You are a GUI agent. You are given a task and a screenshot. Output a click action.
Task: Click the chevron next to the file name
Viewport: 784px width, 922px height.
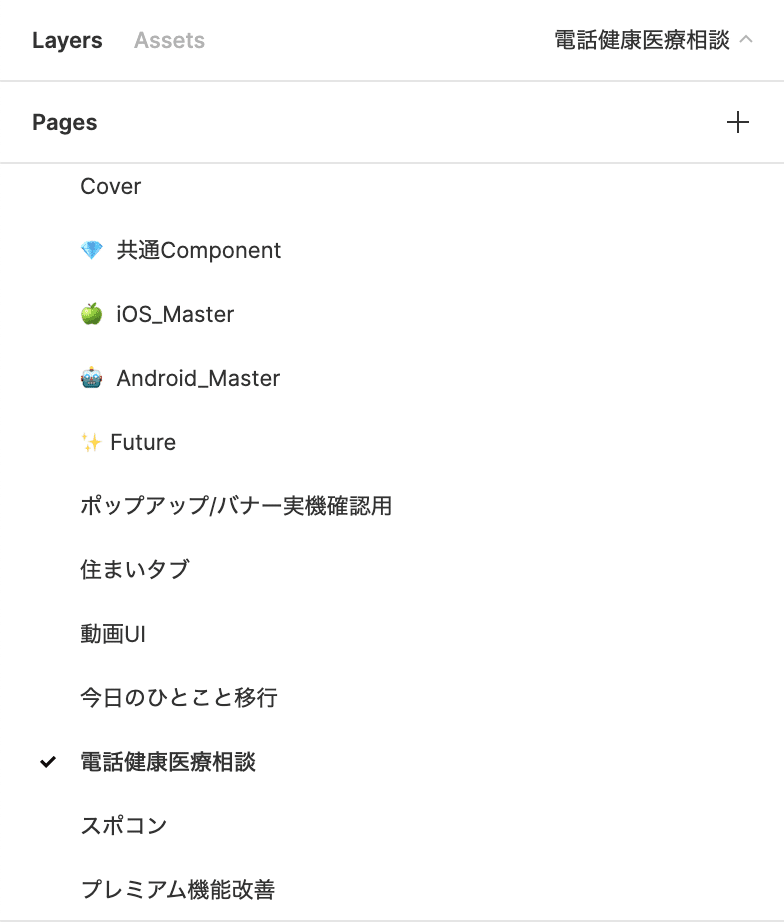tap(746, 40)
